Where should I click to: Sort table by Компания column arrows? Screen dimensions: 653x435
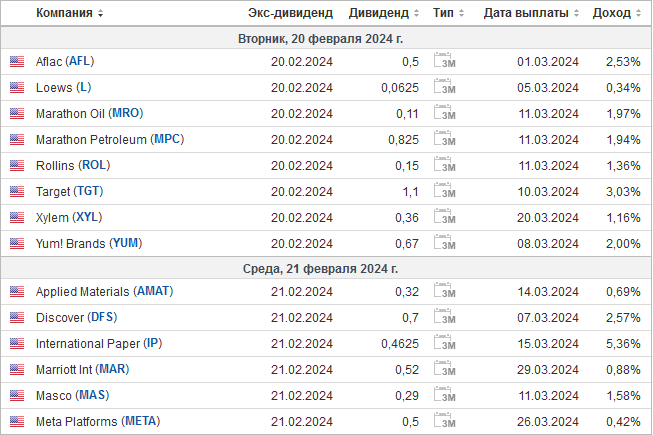tap(100, 13)
